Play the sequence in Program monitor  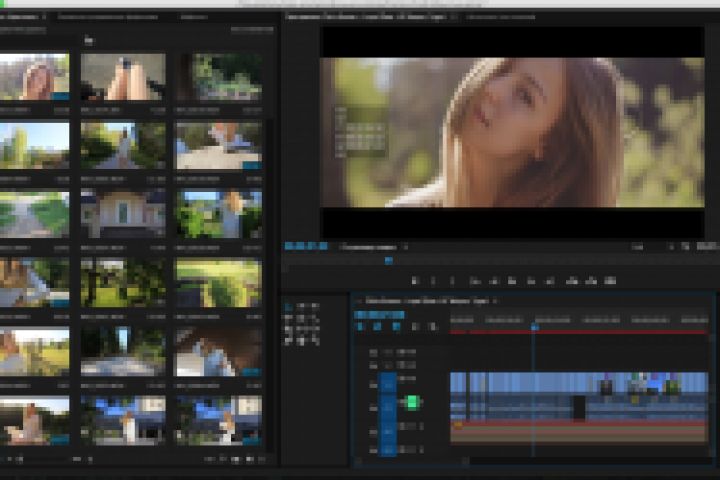pos(512,281)
